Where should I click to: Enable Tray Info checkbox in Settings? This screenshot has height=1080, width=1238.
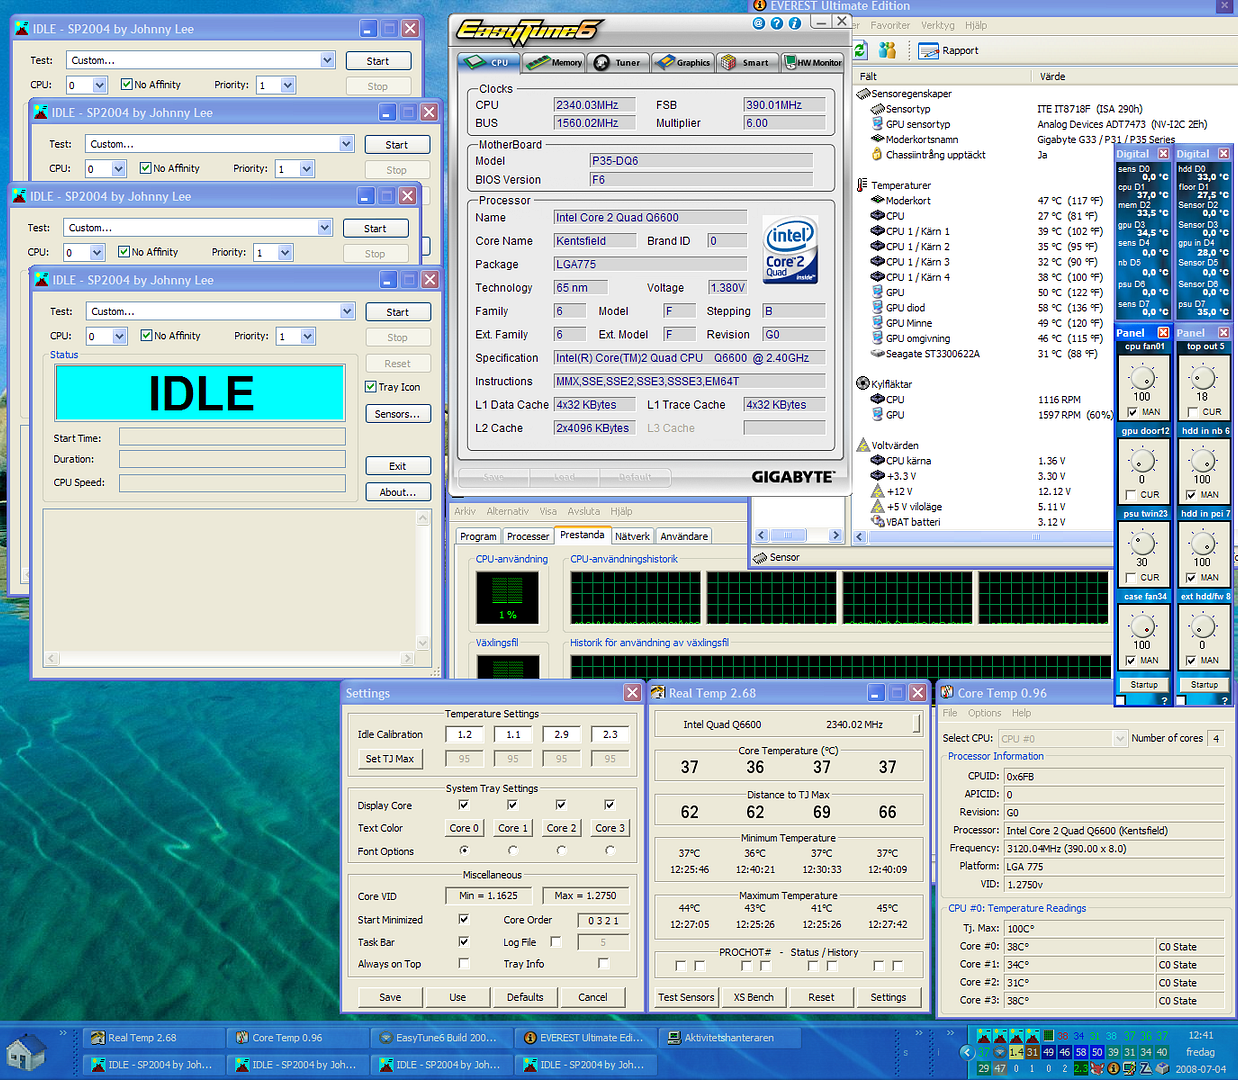tap(603, 963)
